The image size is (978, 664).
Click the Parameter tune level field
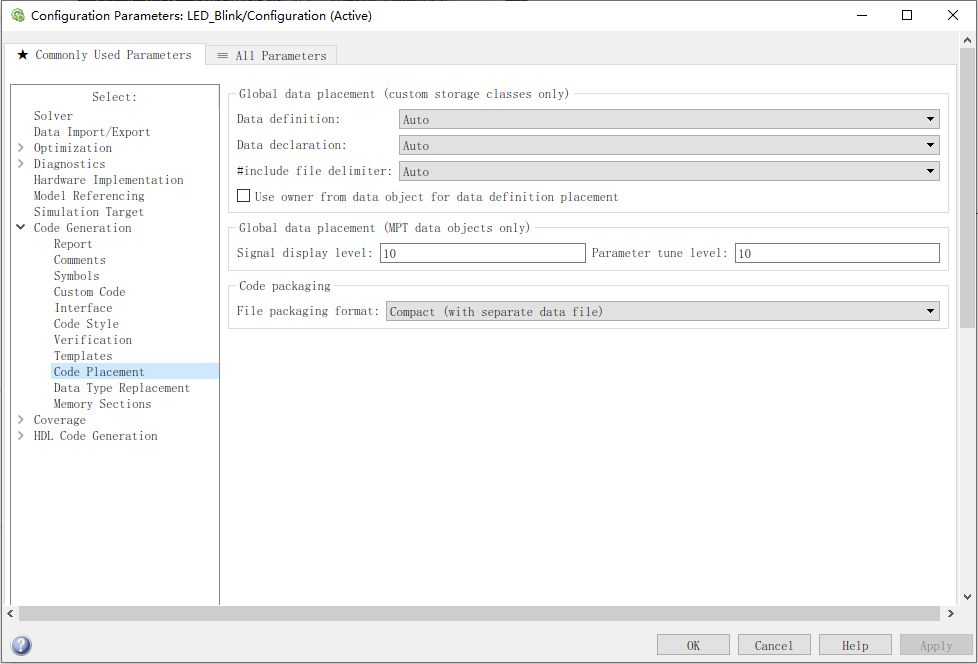(x=837, y=253)
